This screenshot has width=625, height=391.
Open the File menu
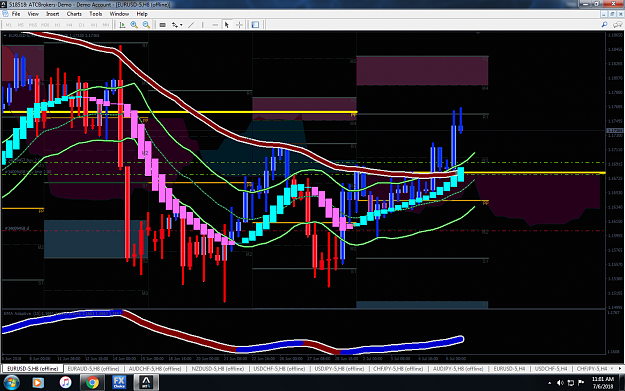point(16,14)
